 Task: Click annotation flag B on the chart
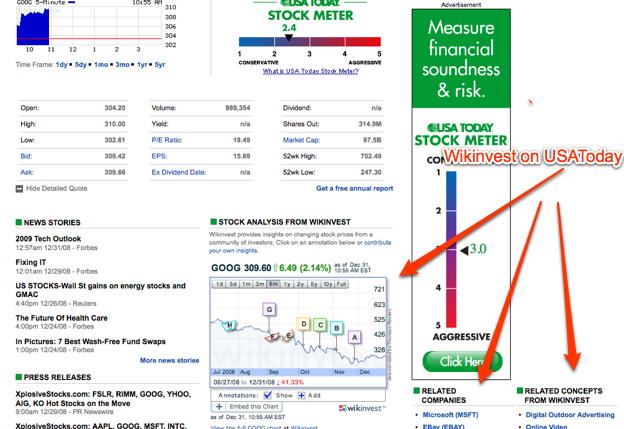[x=337, y=328]
